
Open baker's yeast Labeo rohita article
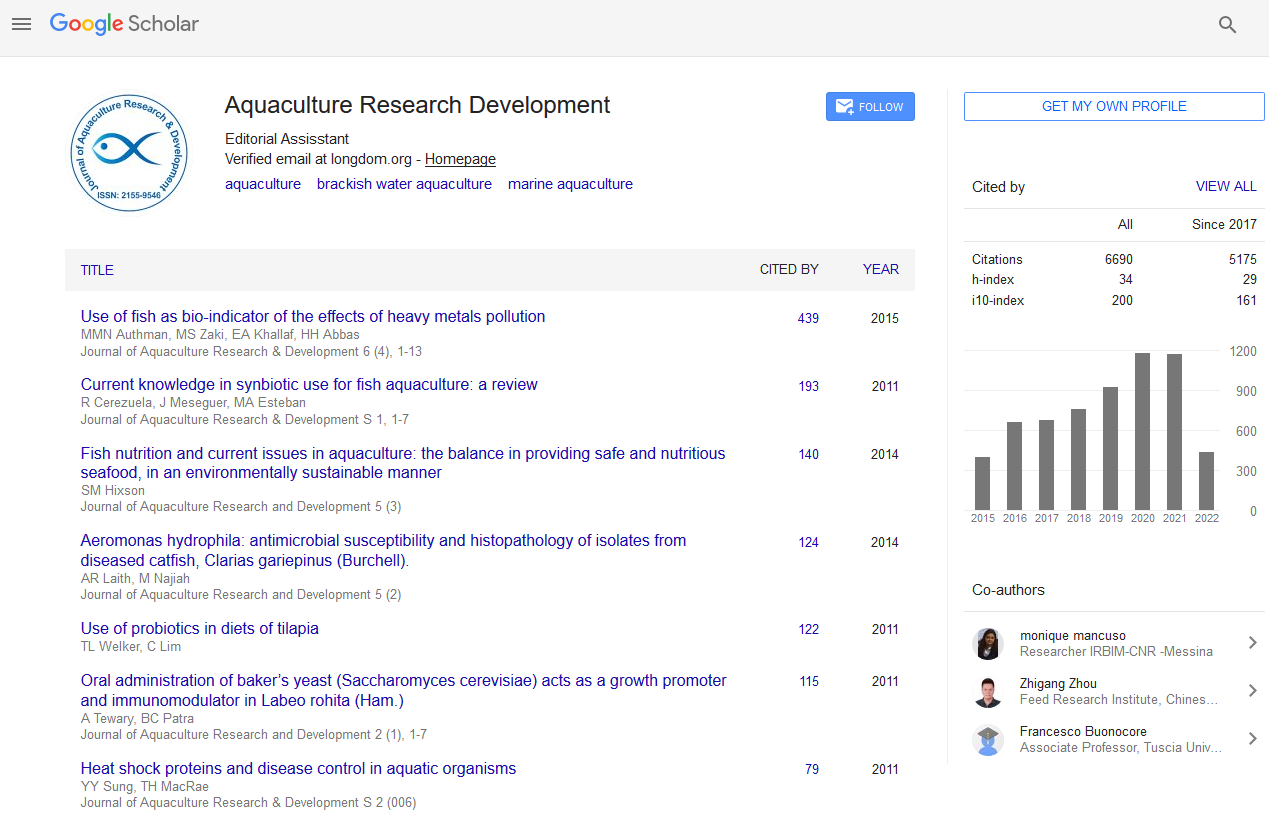pyautogui.click(x=404, y=690)
